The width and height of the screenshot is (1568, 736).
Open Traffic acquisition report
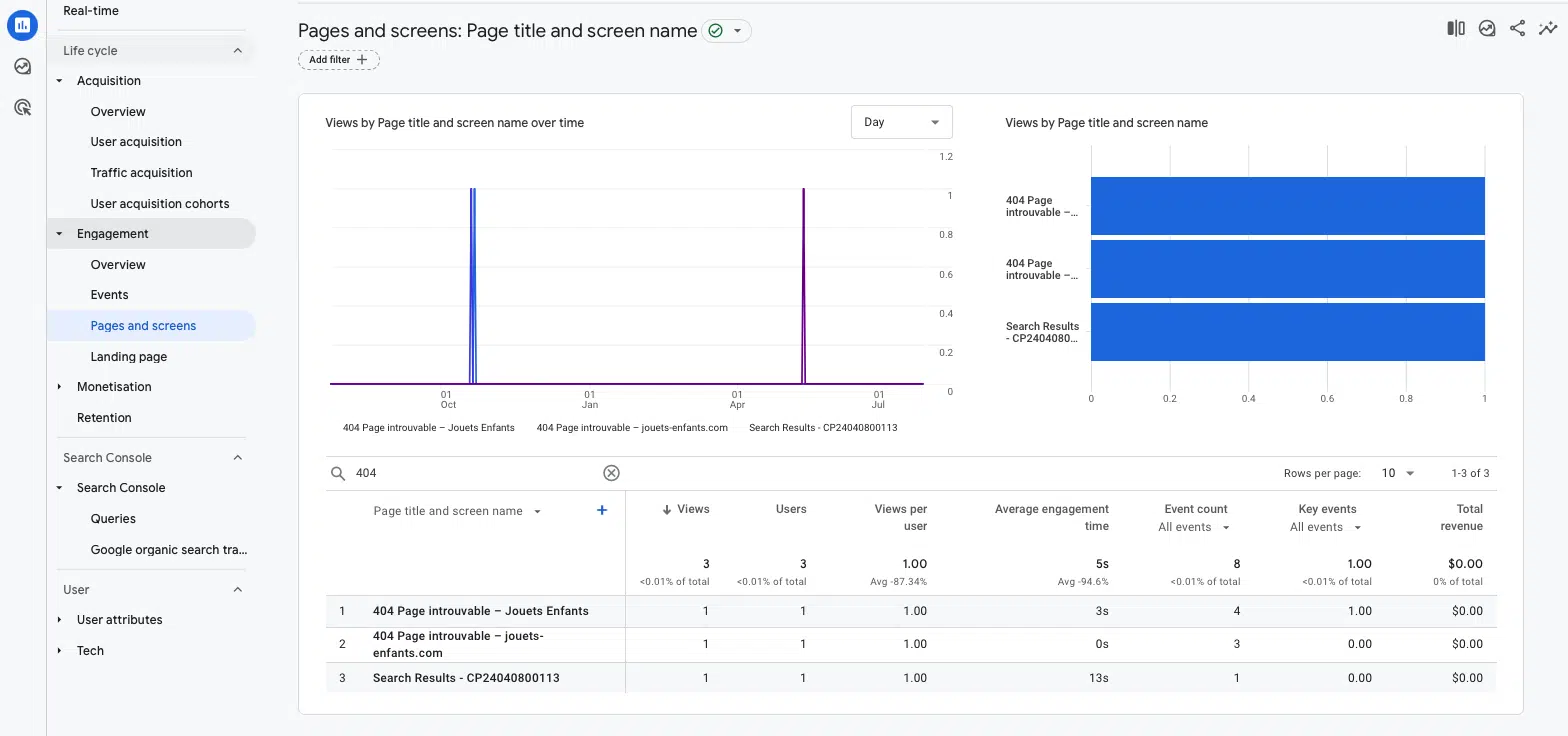click(x=141, y=173)
